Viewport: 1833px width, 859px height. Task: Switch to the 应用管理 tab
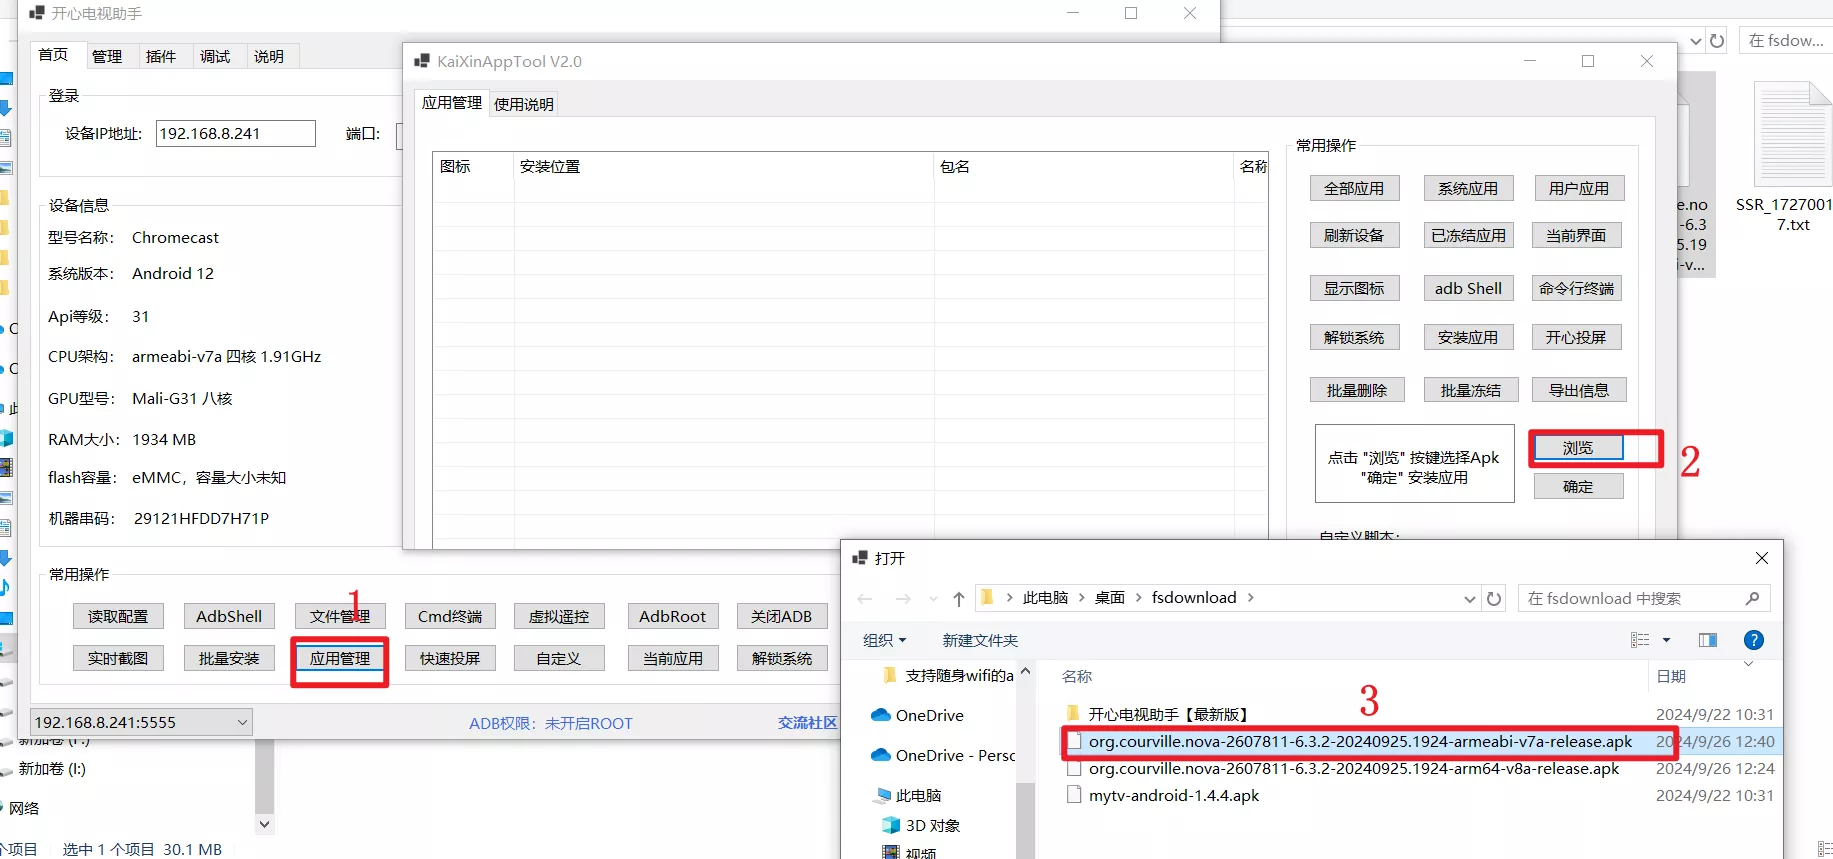click(451, 103)
